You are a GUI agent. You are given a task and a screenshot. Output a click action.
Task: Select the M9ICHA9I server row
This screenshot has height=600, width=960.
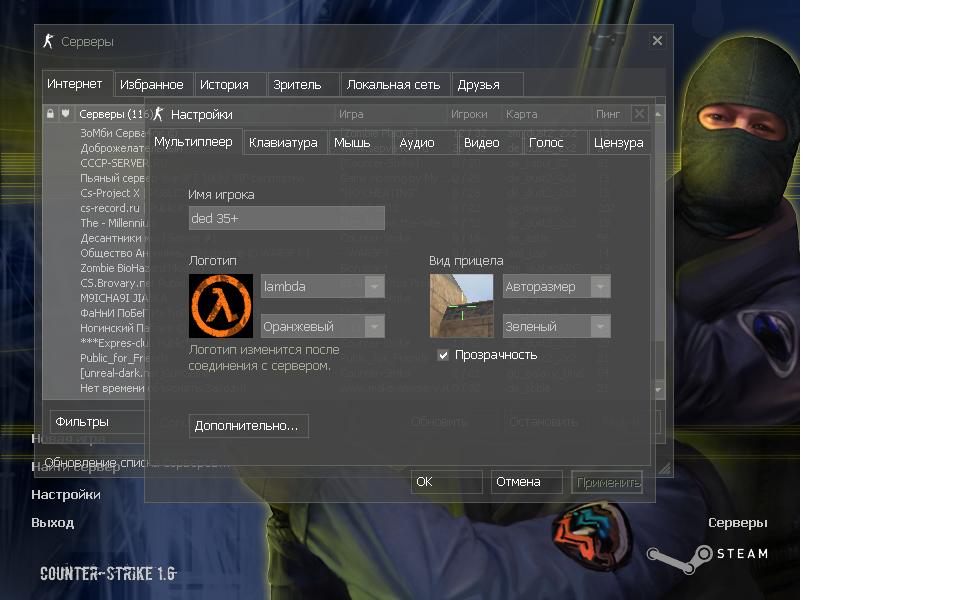click(x=114, y=298)
